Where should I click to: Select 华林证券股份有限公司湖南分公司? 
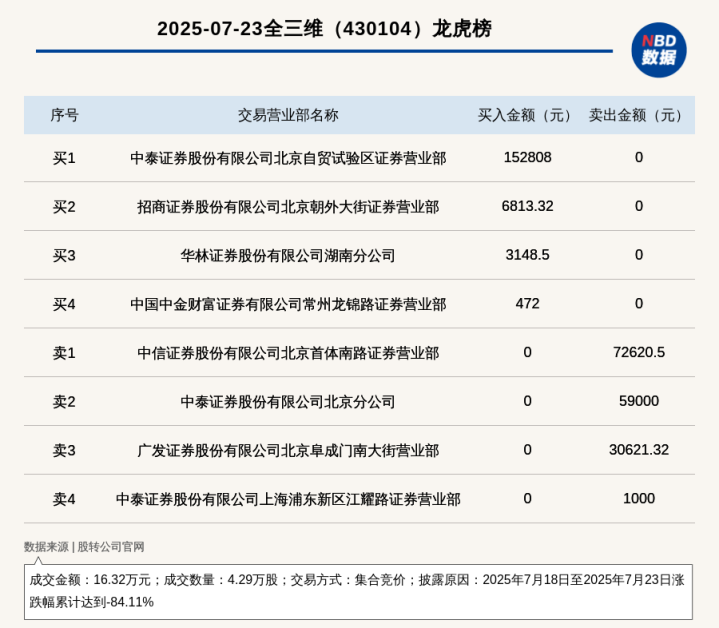point(288,255)
